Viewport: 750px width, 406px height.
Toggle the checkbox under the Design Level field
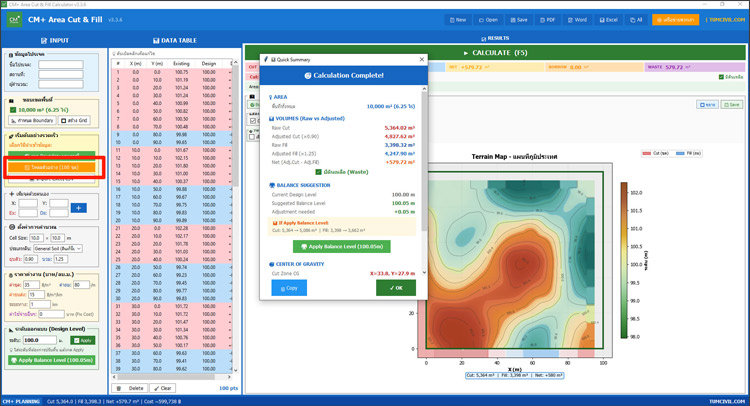[x=11, y=349]
